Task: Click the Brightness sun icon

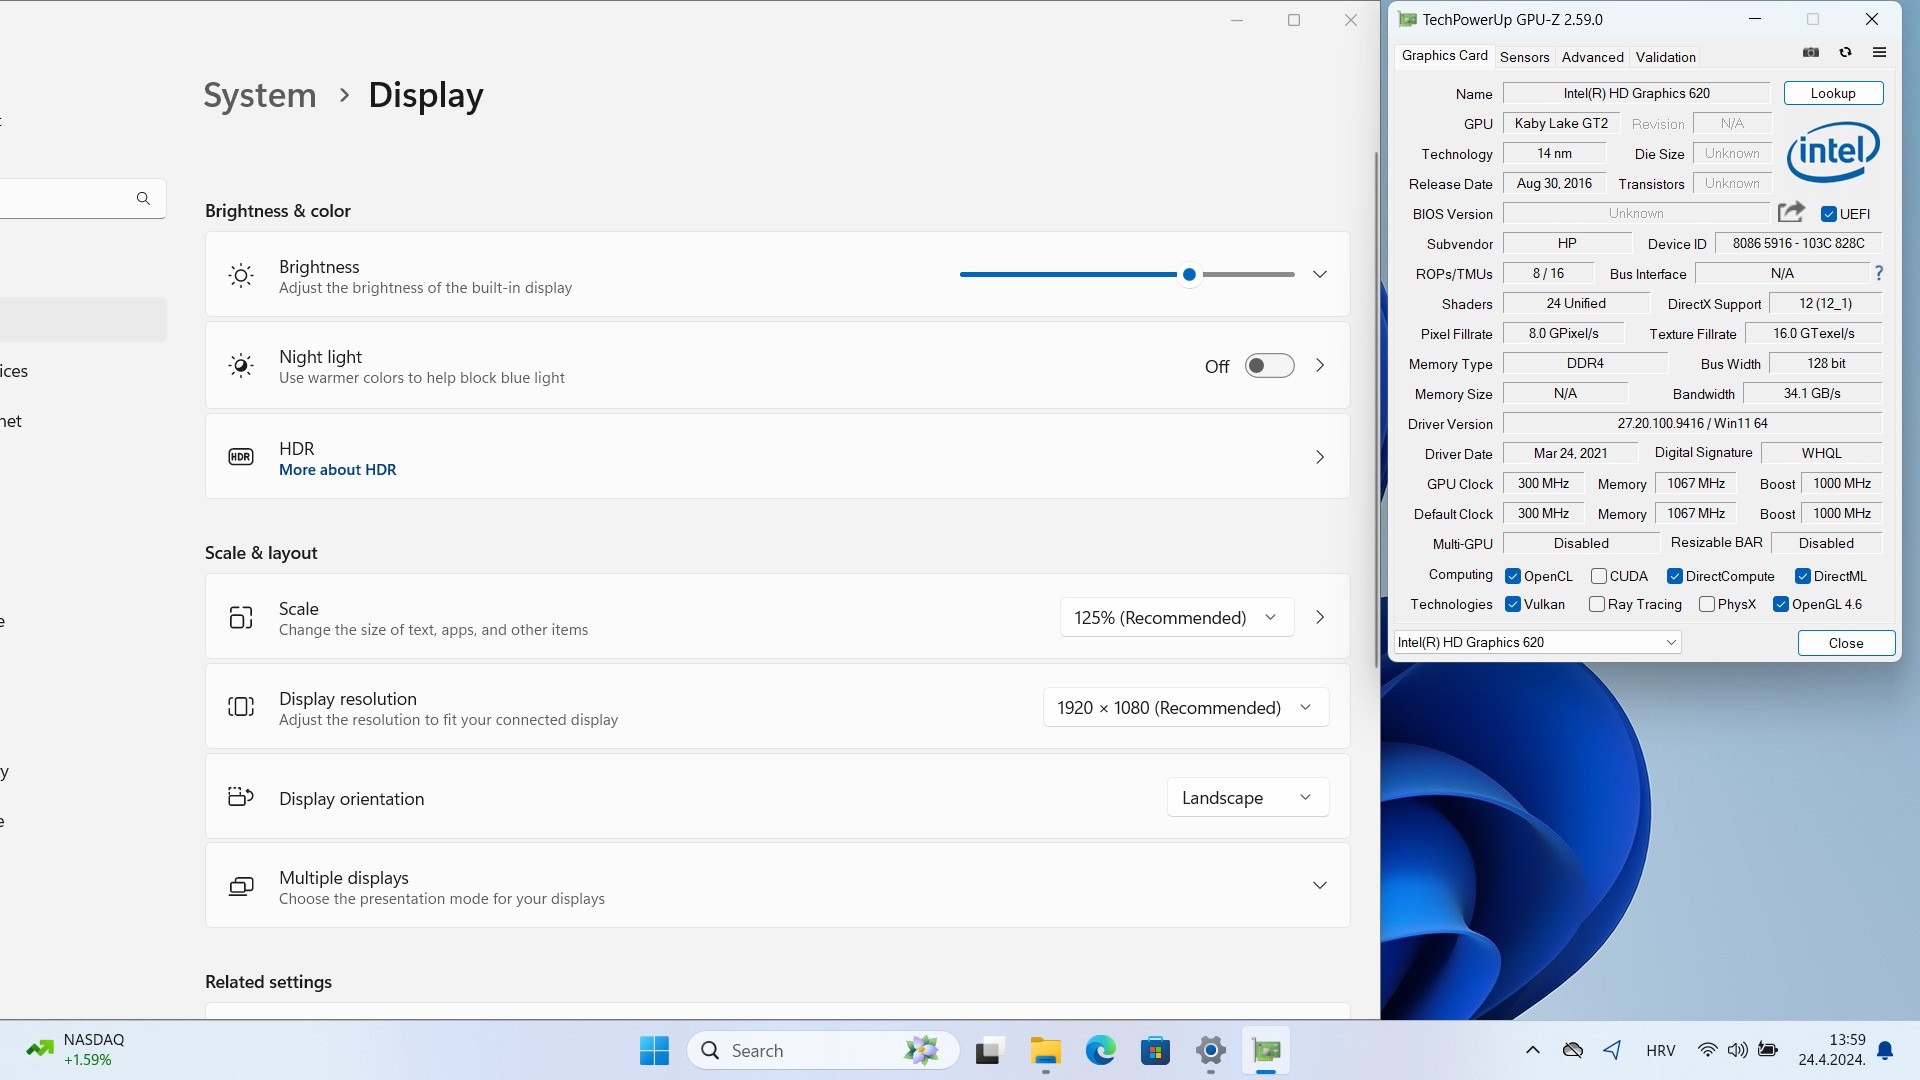Action: (241, 276)
